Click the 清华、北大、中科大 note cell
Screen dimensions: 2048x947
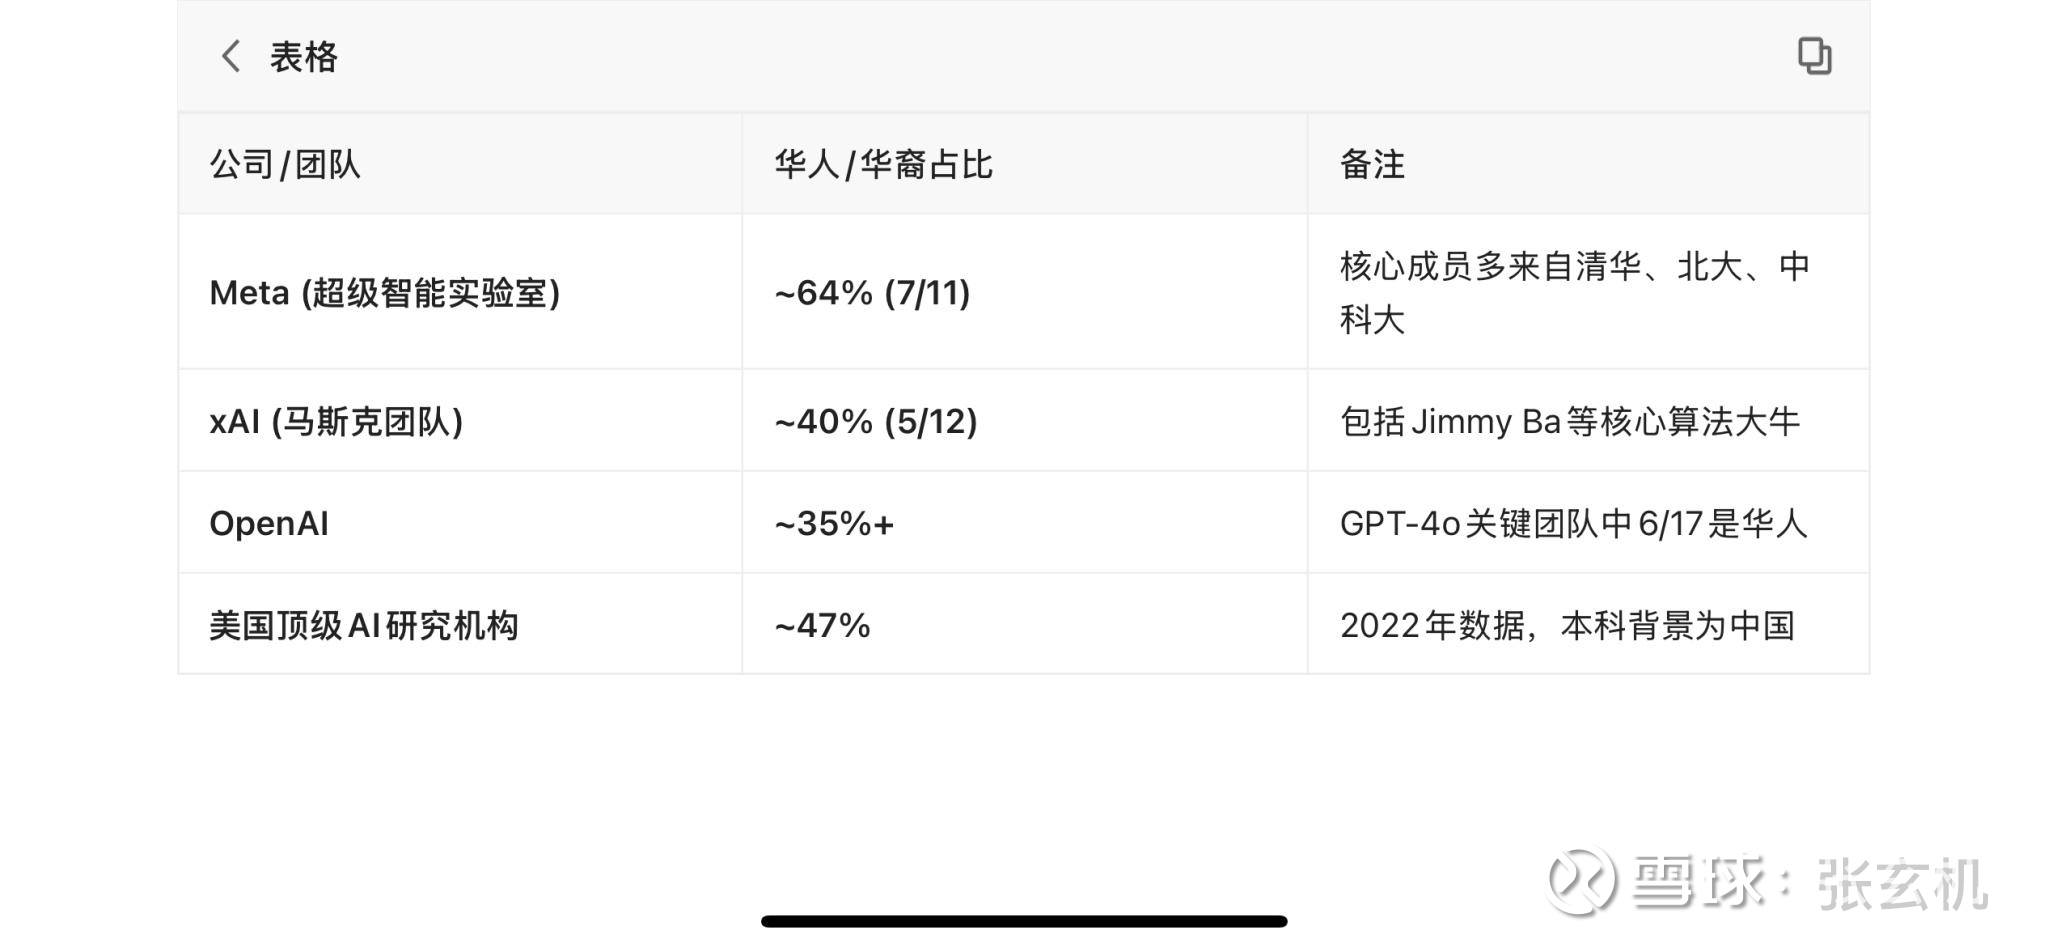coord(1574,293)
